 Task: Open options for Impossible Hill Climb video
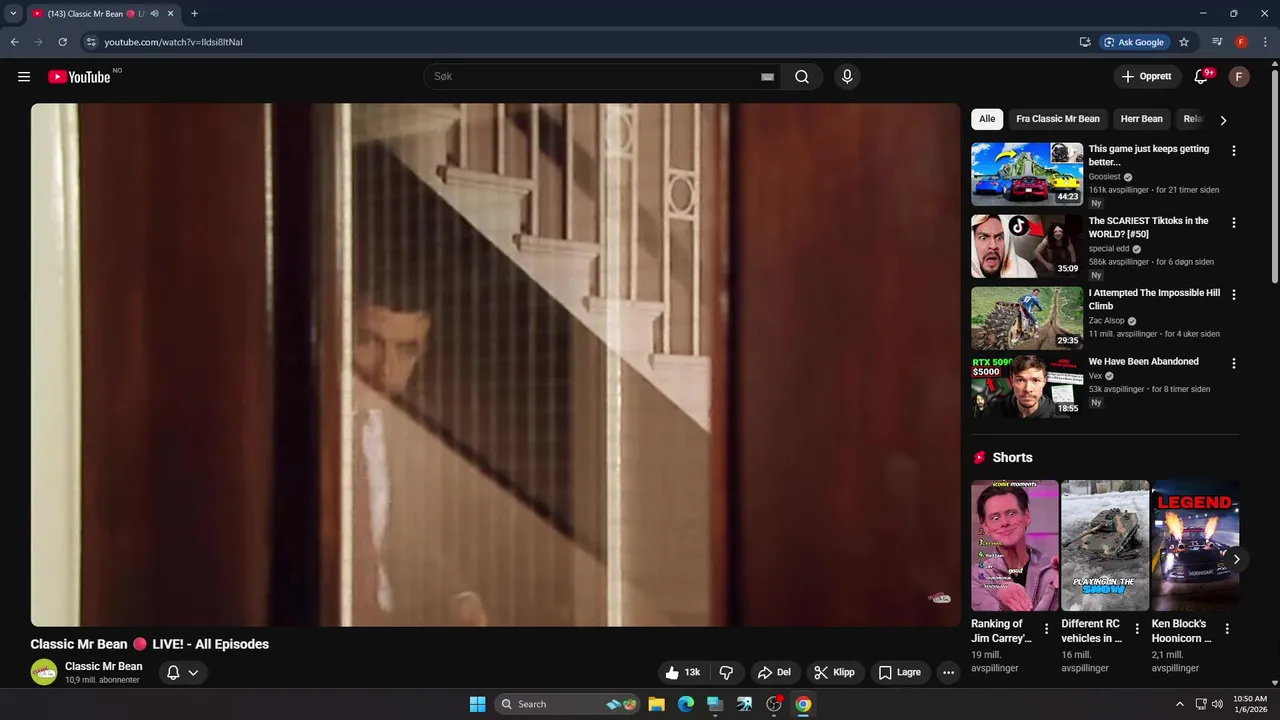coord(1233,295)
